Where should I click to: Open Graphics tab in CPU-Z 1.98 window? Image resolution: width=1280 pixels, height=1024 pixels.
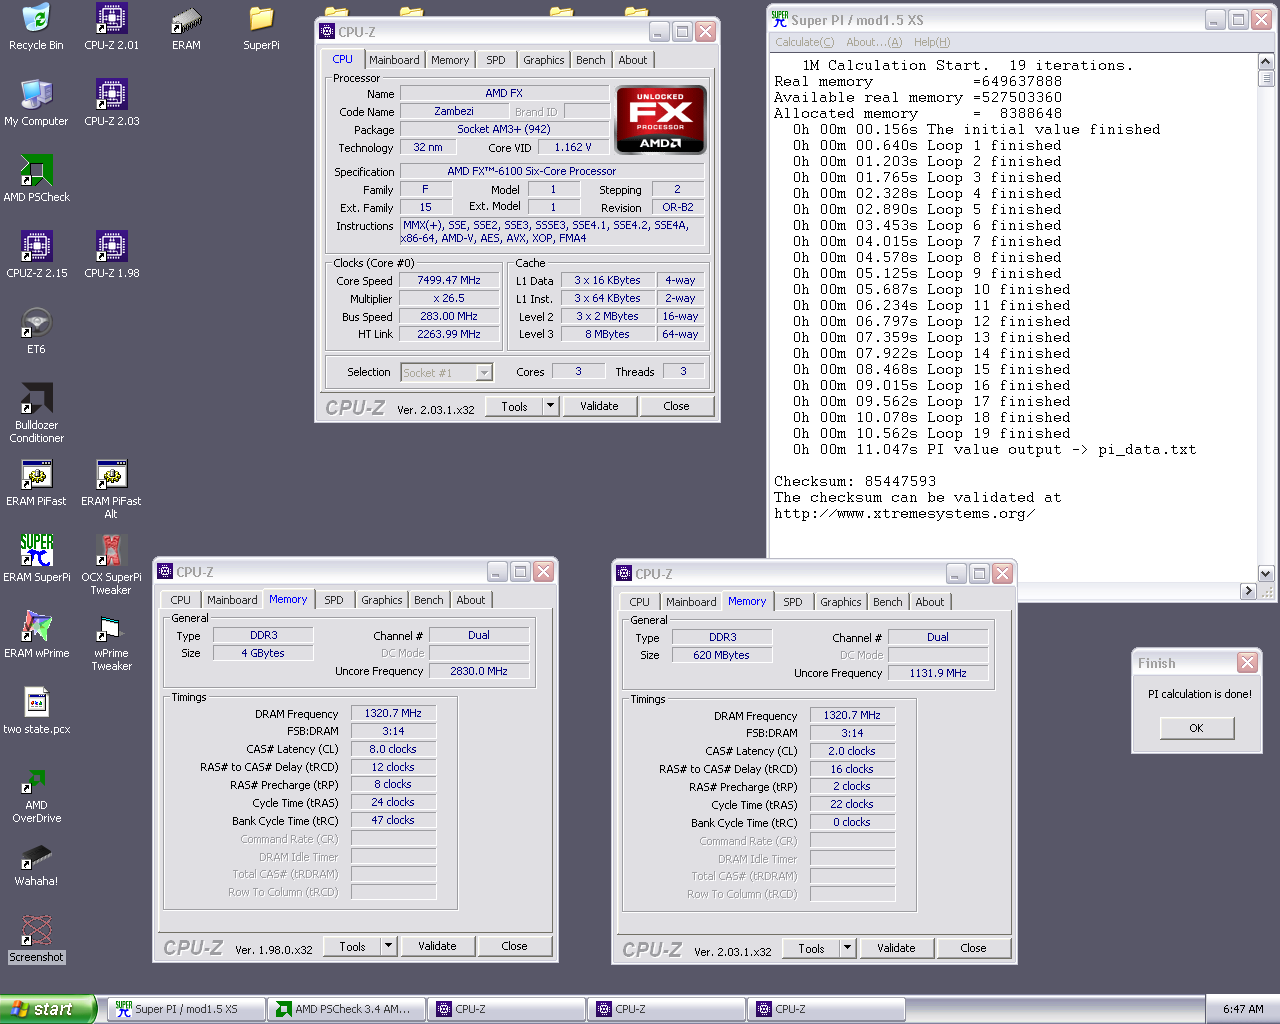click(x=382, y=600)
